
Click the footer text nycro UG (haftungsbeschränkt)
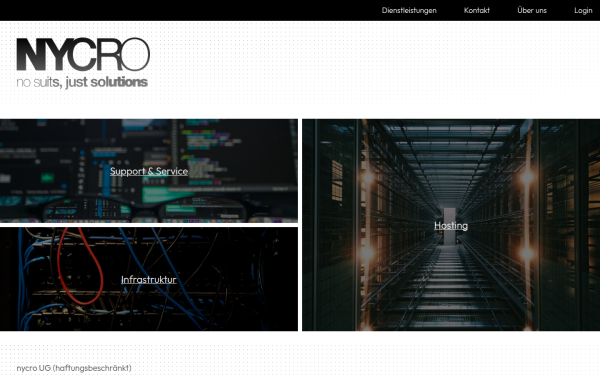[x=74, y=368]
